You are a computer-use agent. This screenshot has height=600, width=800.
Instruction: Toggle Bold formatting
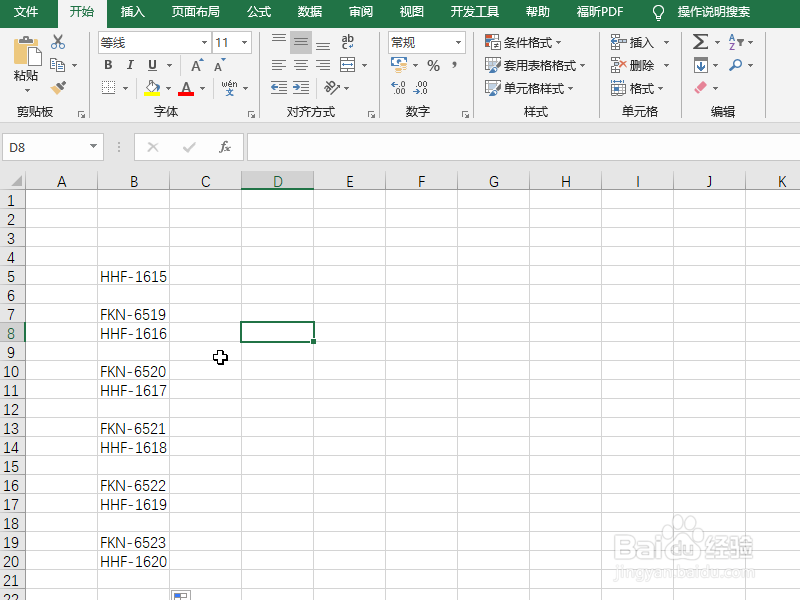pos(108,65)
